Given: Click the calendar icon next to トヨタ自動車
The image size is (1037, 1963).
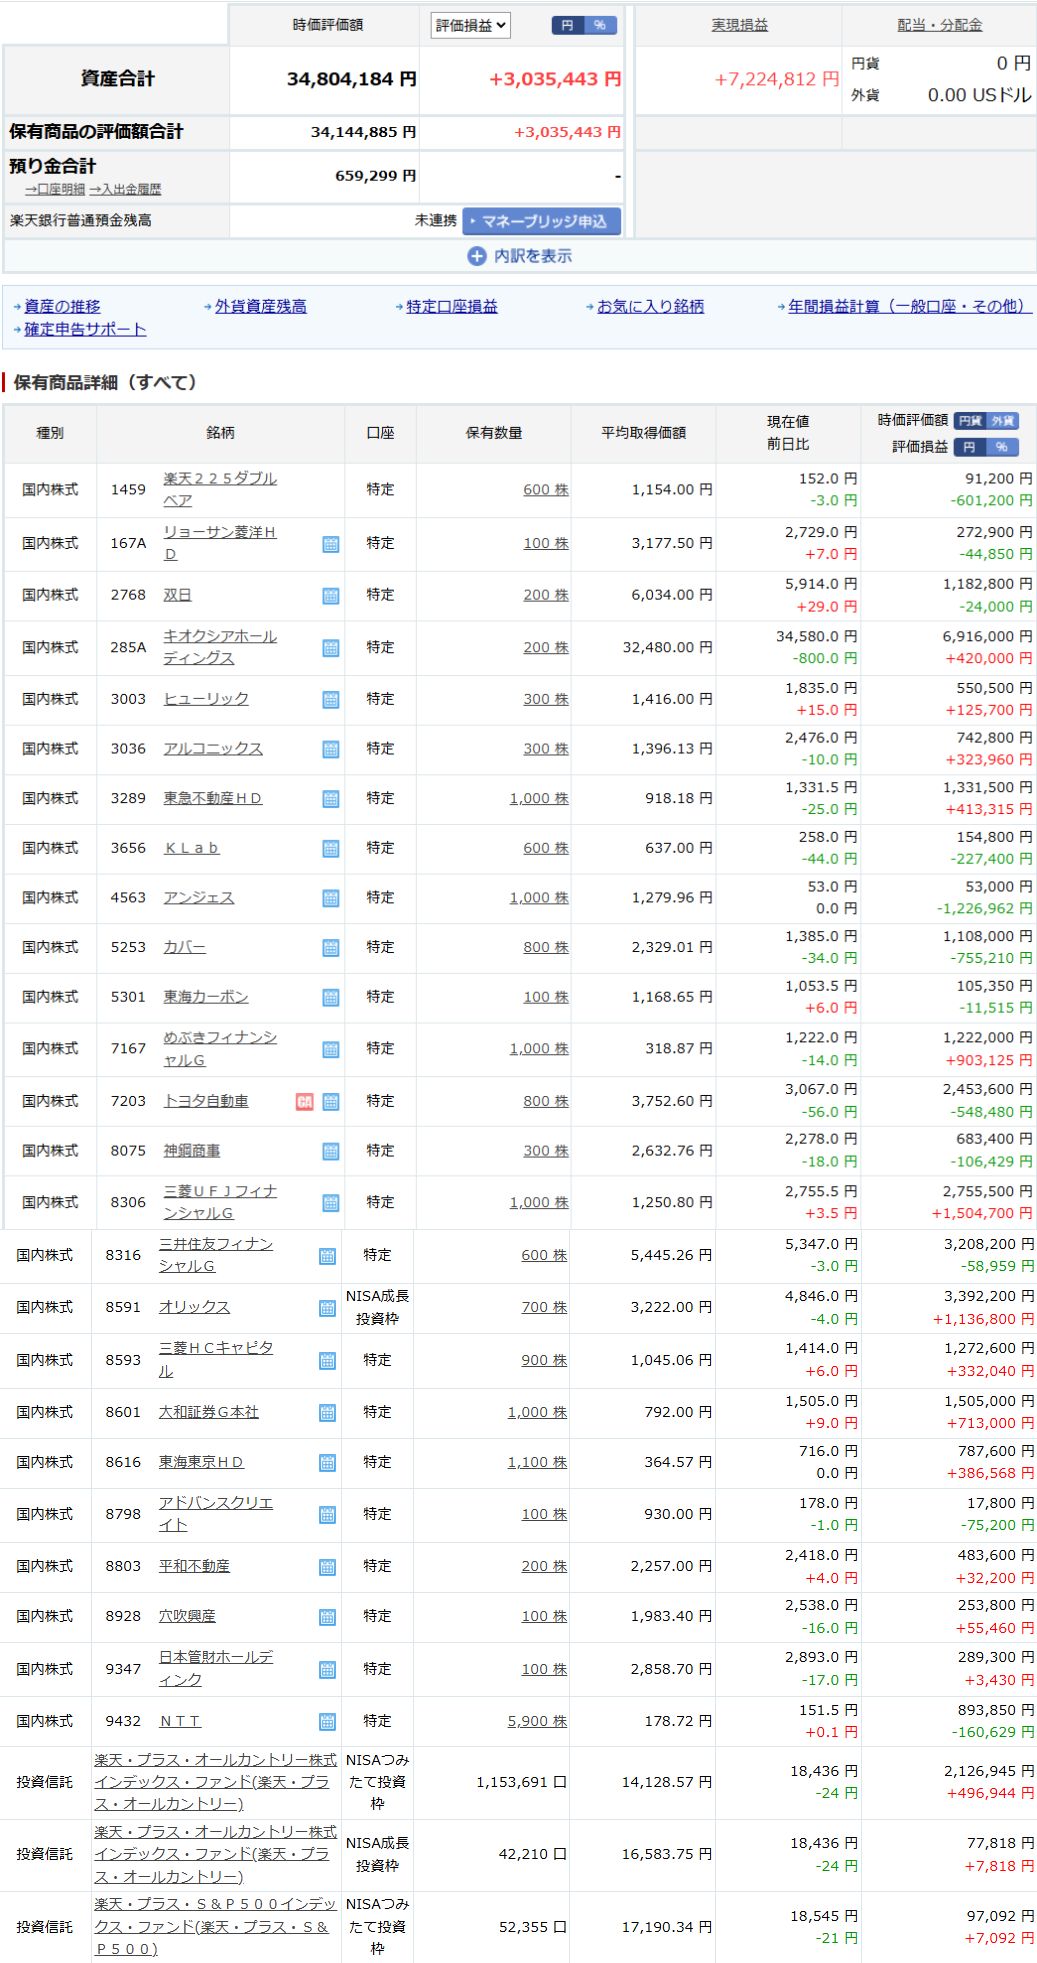Looking at the screenshot, I should 331,1102.
